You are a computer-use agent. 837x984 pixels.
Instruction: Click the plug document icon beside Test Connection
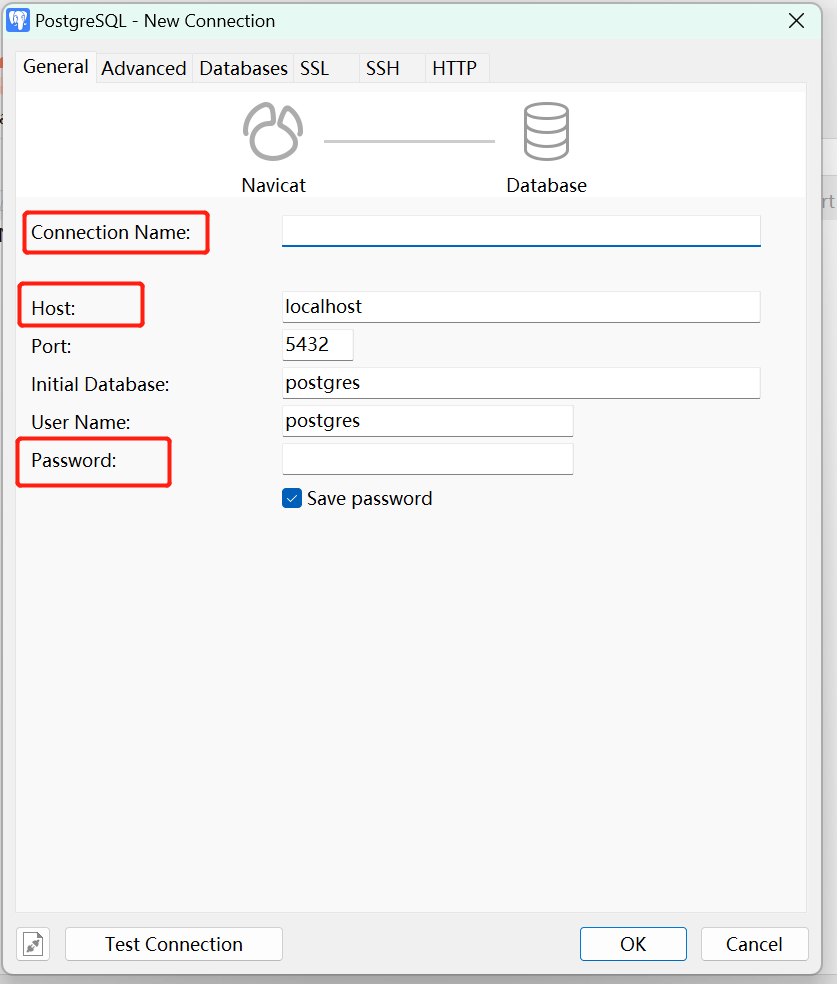point(33,944)
